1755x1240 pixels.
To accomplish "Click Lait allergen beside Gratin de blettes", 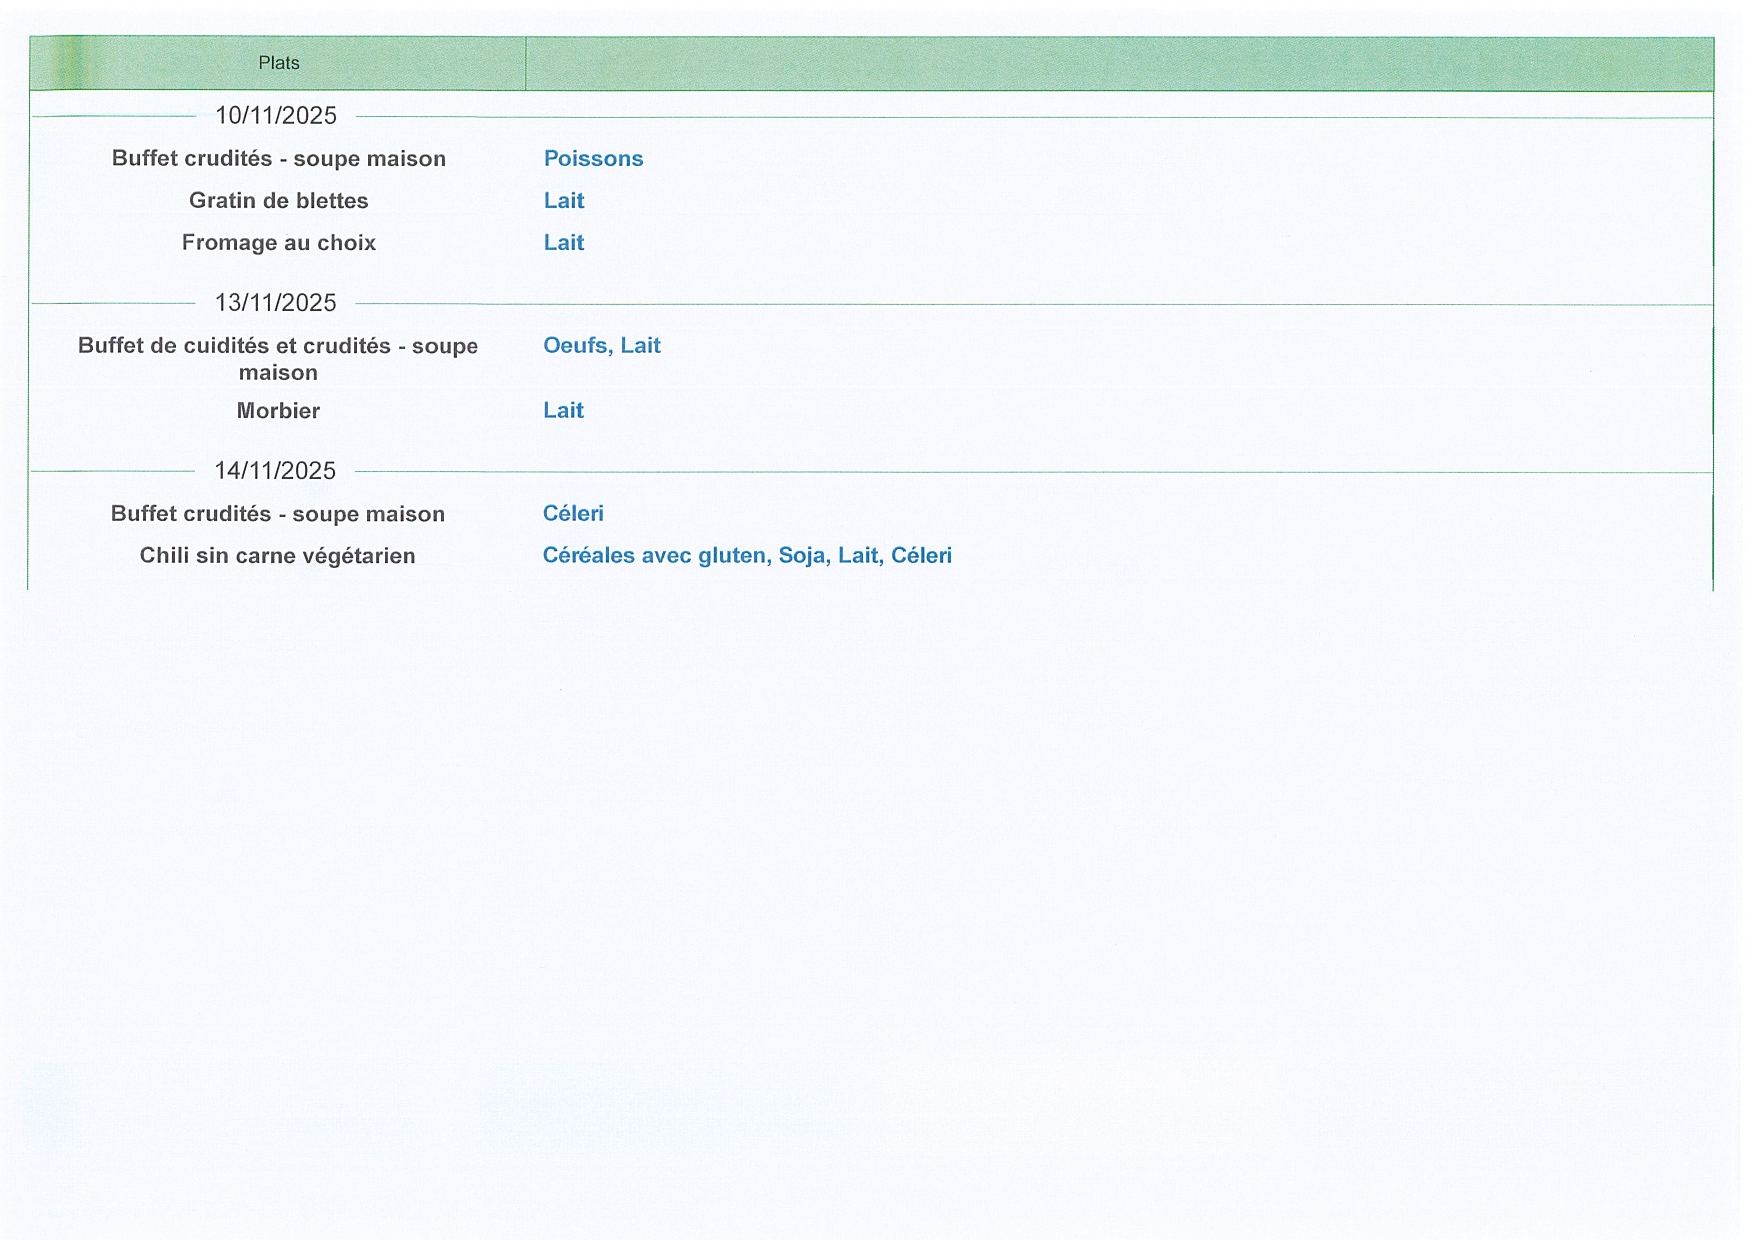I will click(564, 201).
